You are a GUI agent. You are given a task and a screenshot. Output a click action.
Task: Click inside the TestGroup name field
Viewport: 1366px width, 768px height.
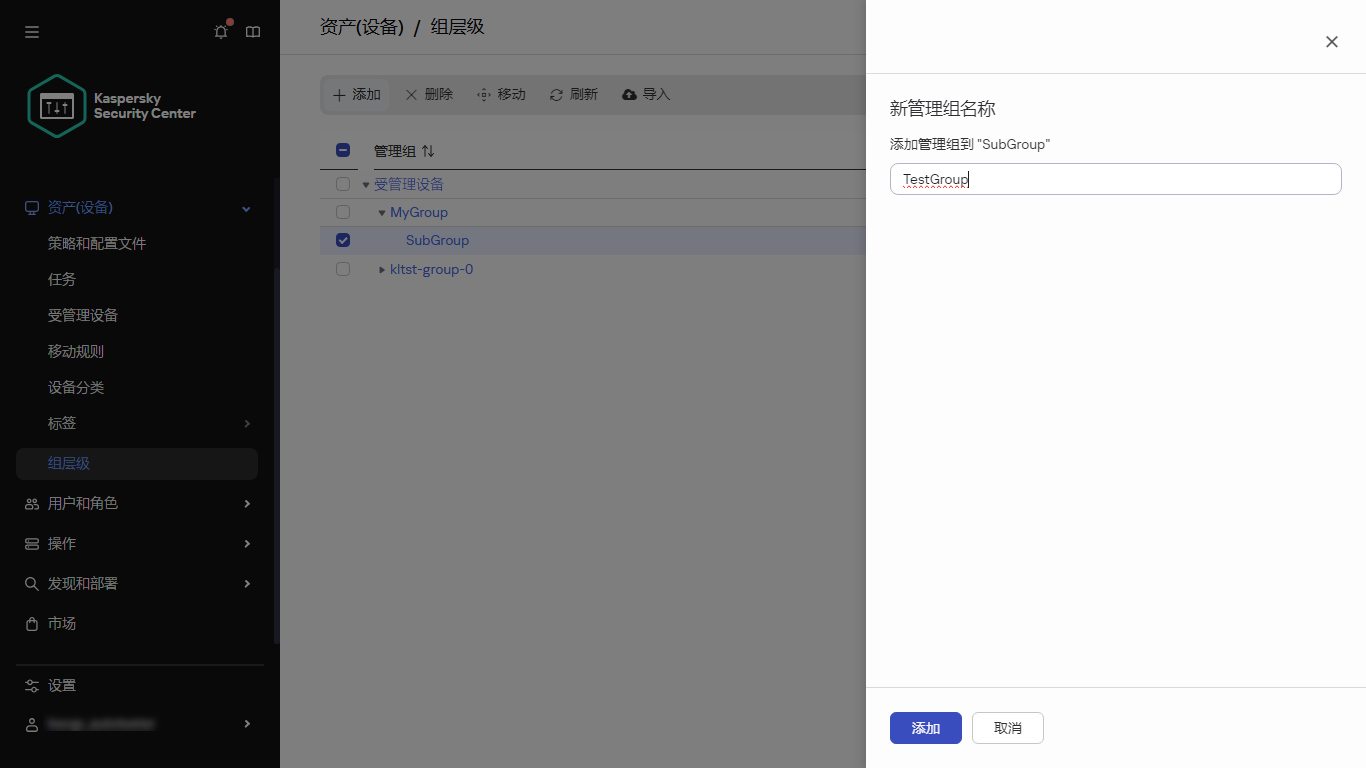point(1115,179)
